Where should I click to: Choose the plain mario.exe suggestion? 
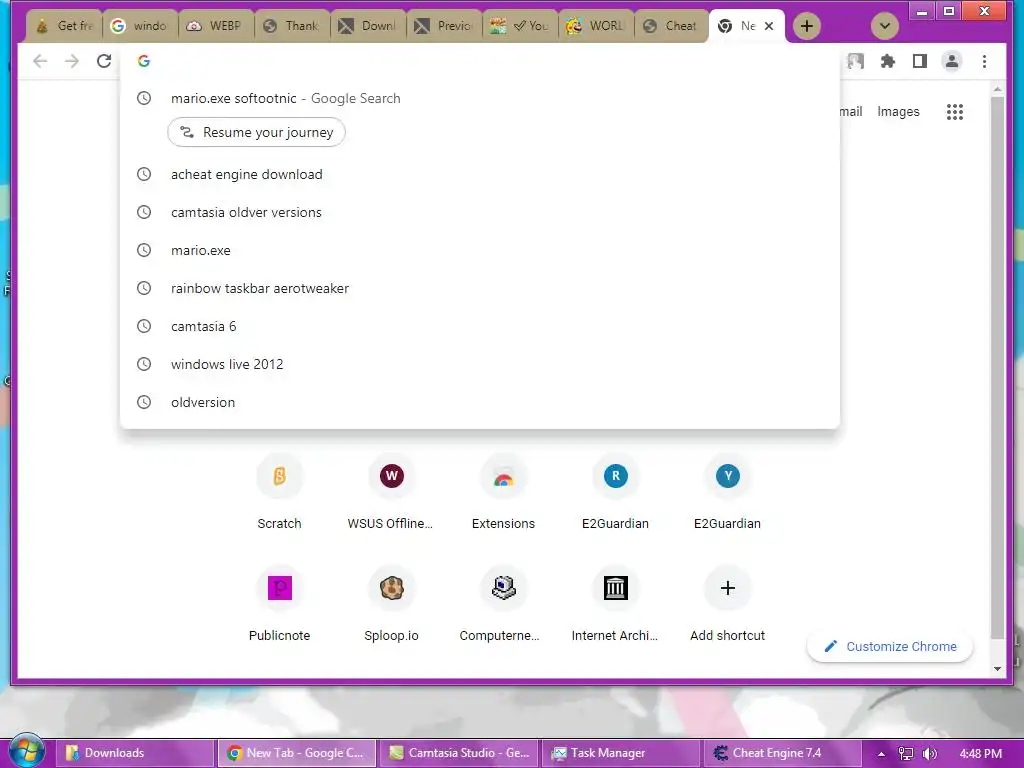pyautogui.click(x=480, y=250)
